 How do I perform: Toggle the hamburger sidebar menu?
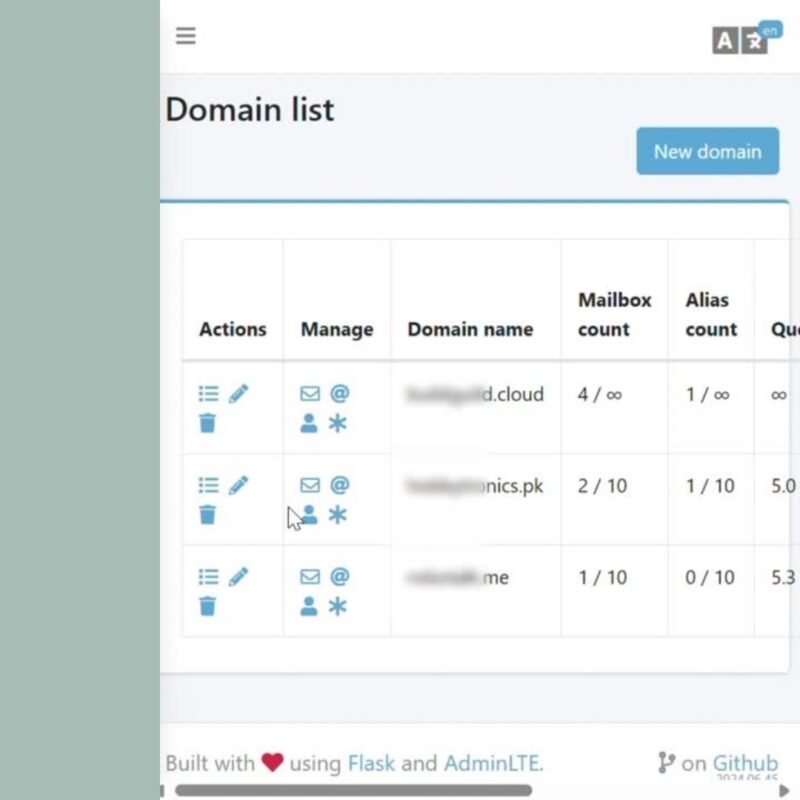[185, 36]
